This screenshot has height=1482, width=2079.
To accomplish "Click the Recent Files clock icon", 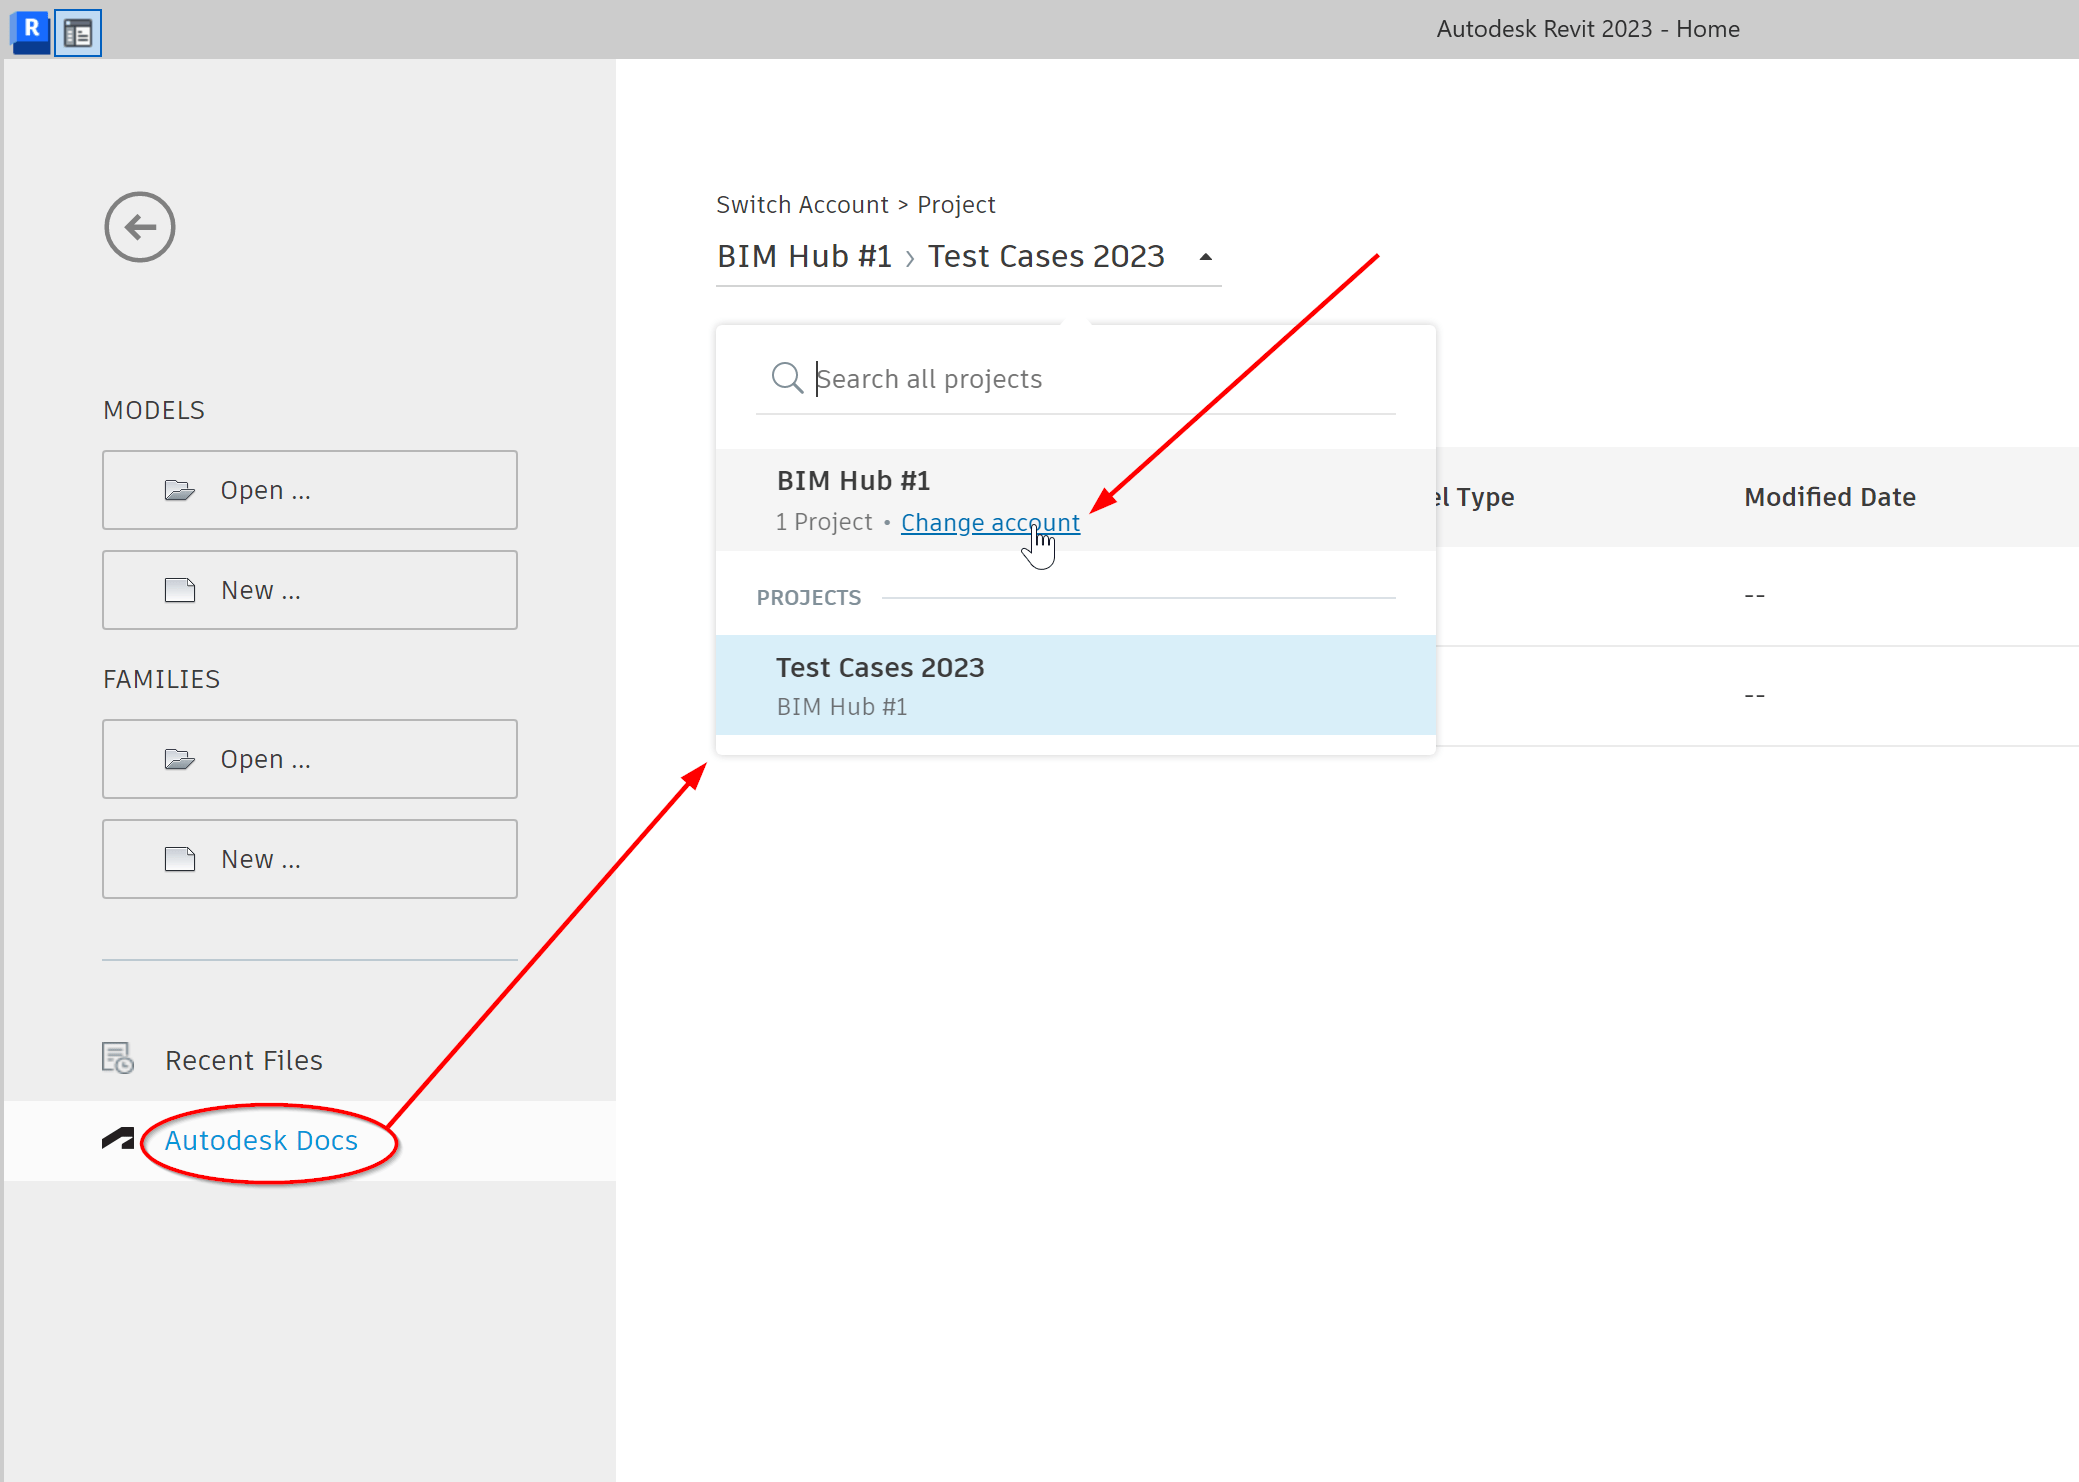I will click(118, 1058).
